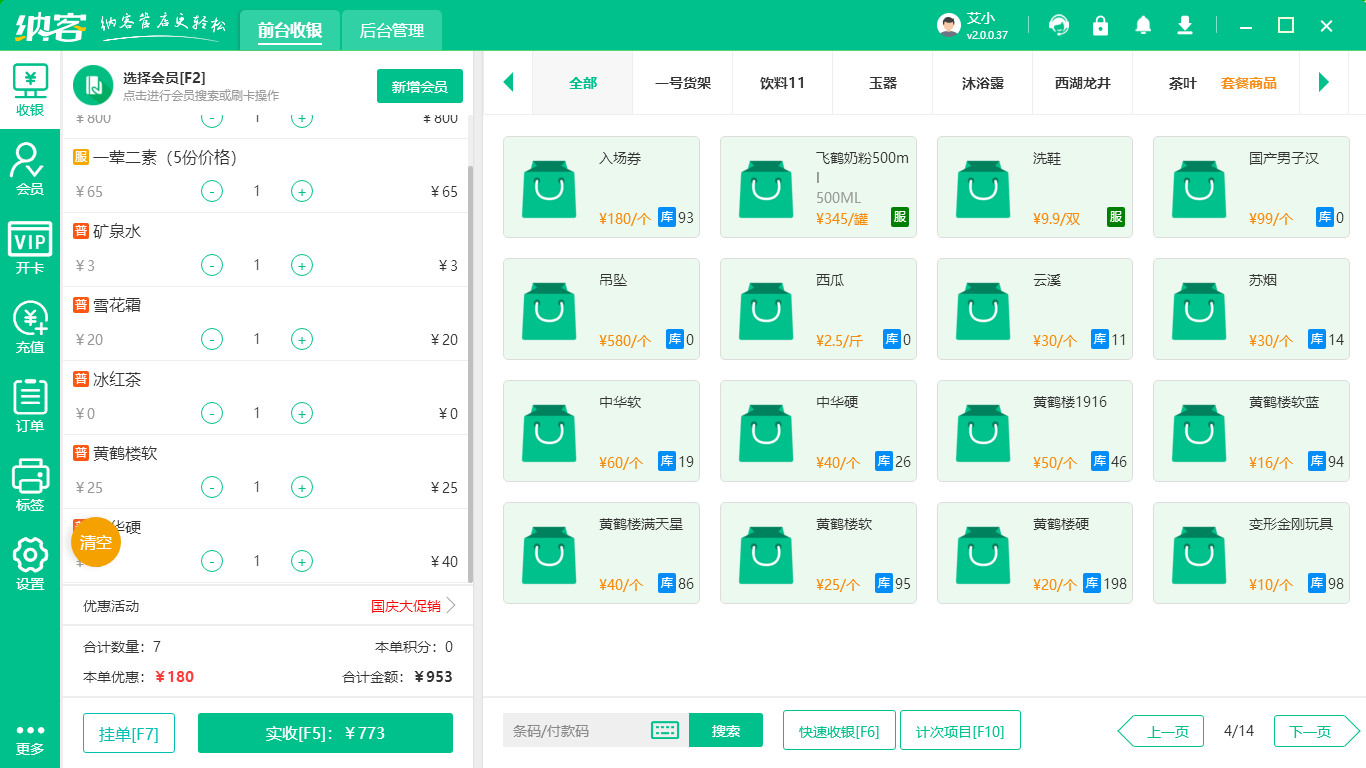1366x768 pixels.
Task: Click the notification bell icon
Action: coord(1143,25)
